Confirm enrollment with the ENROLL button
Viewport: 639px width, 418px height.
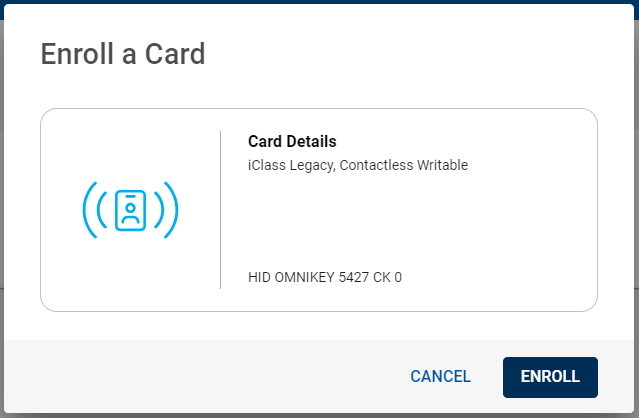coord(550,377)
